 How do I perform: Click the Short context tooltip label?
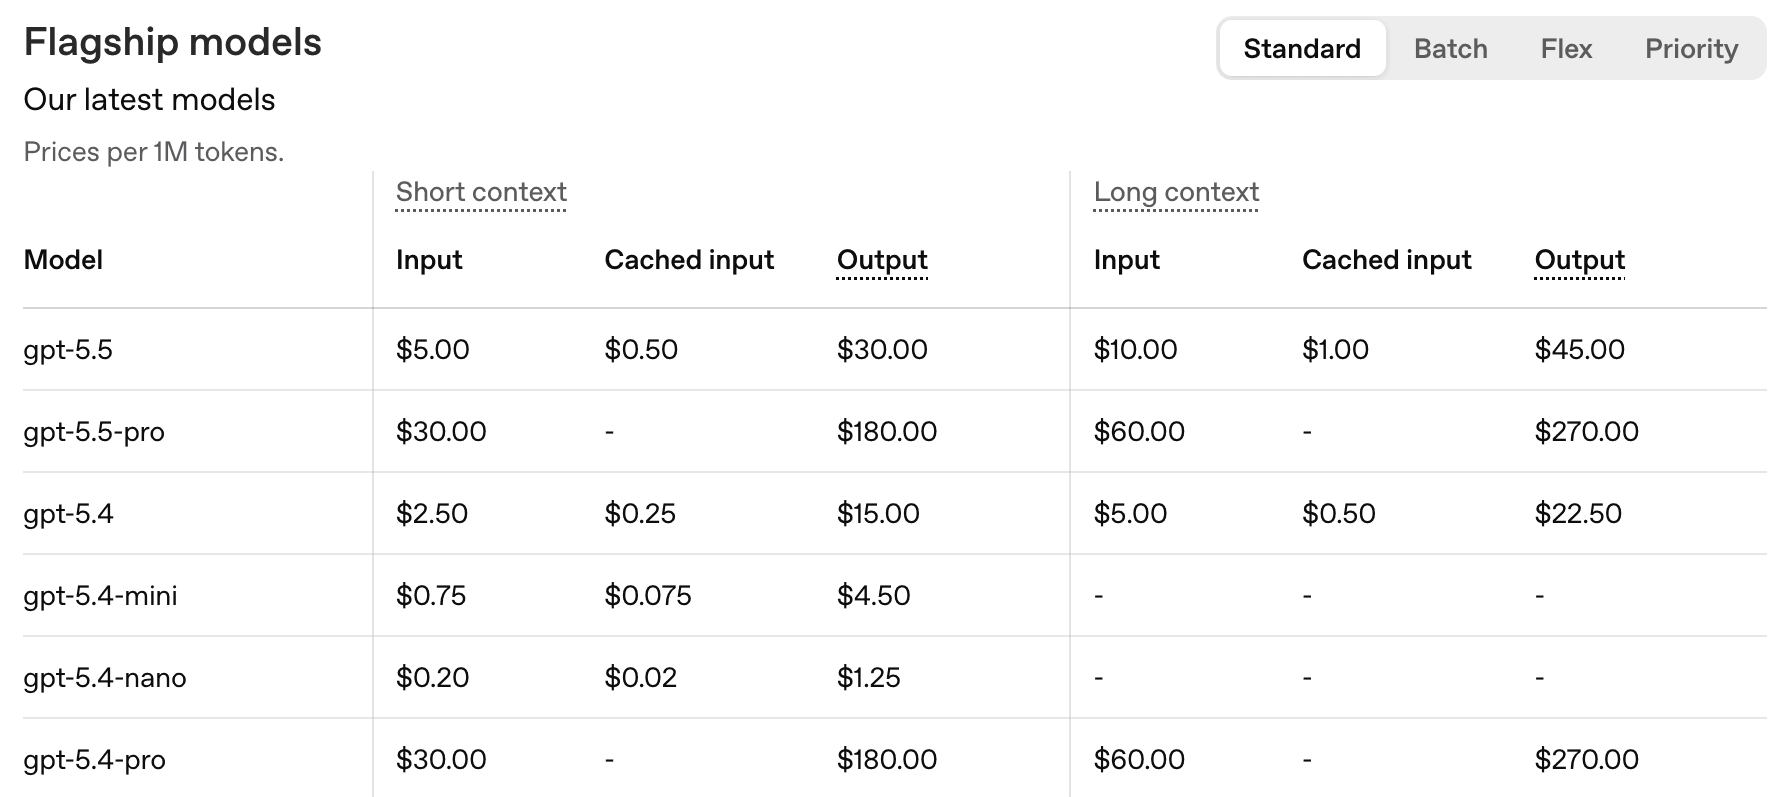click(x=481, y=191)
